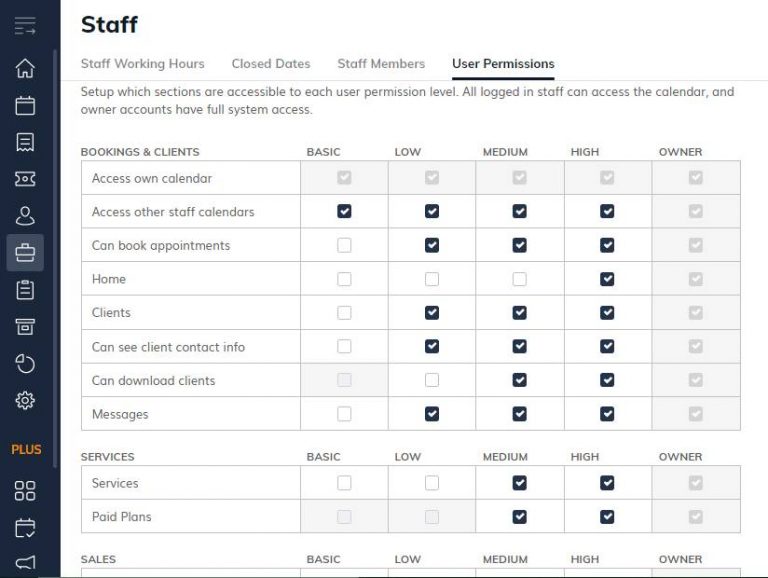The image size is (768, 578).
Task: Open the Home icon in sidebar
Action: 25,68
